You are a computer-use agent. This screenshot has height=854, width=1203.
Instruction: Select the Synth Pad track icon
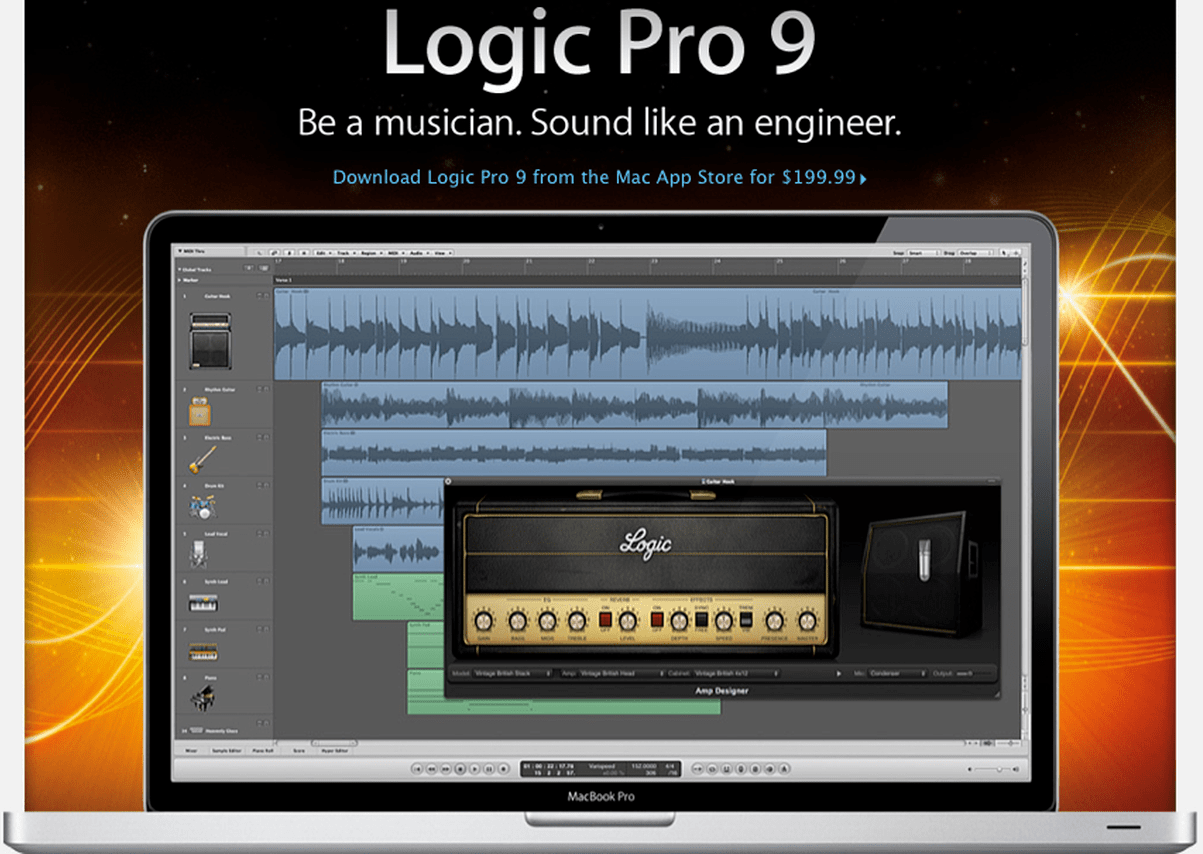coord(202,652)
